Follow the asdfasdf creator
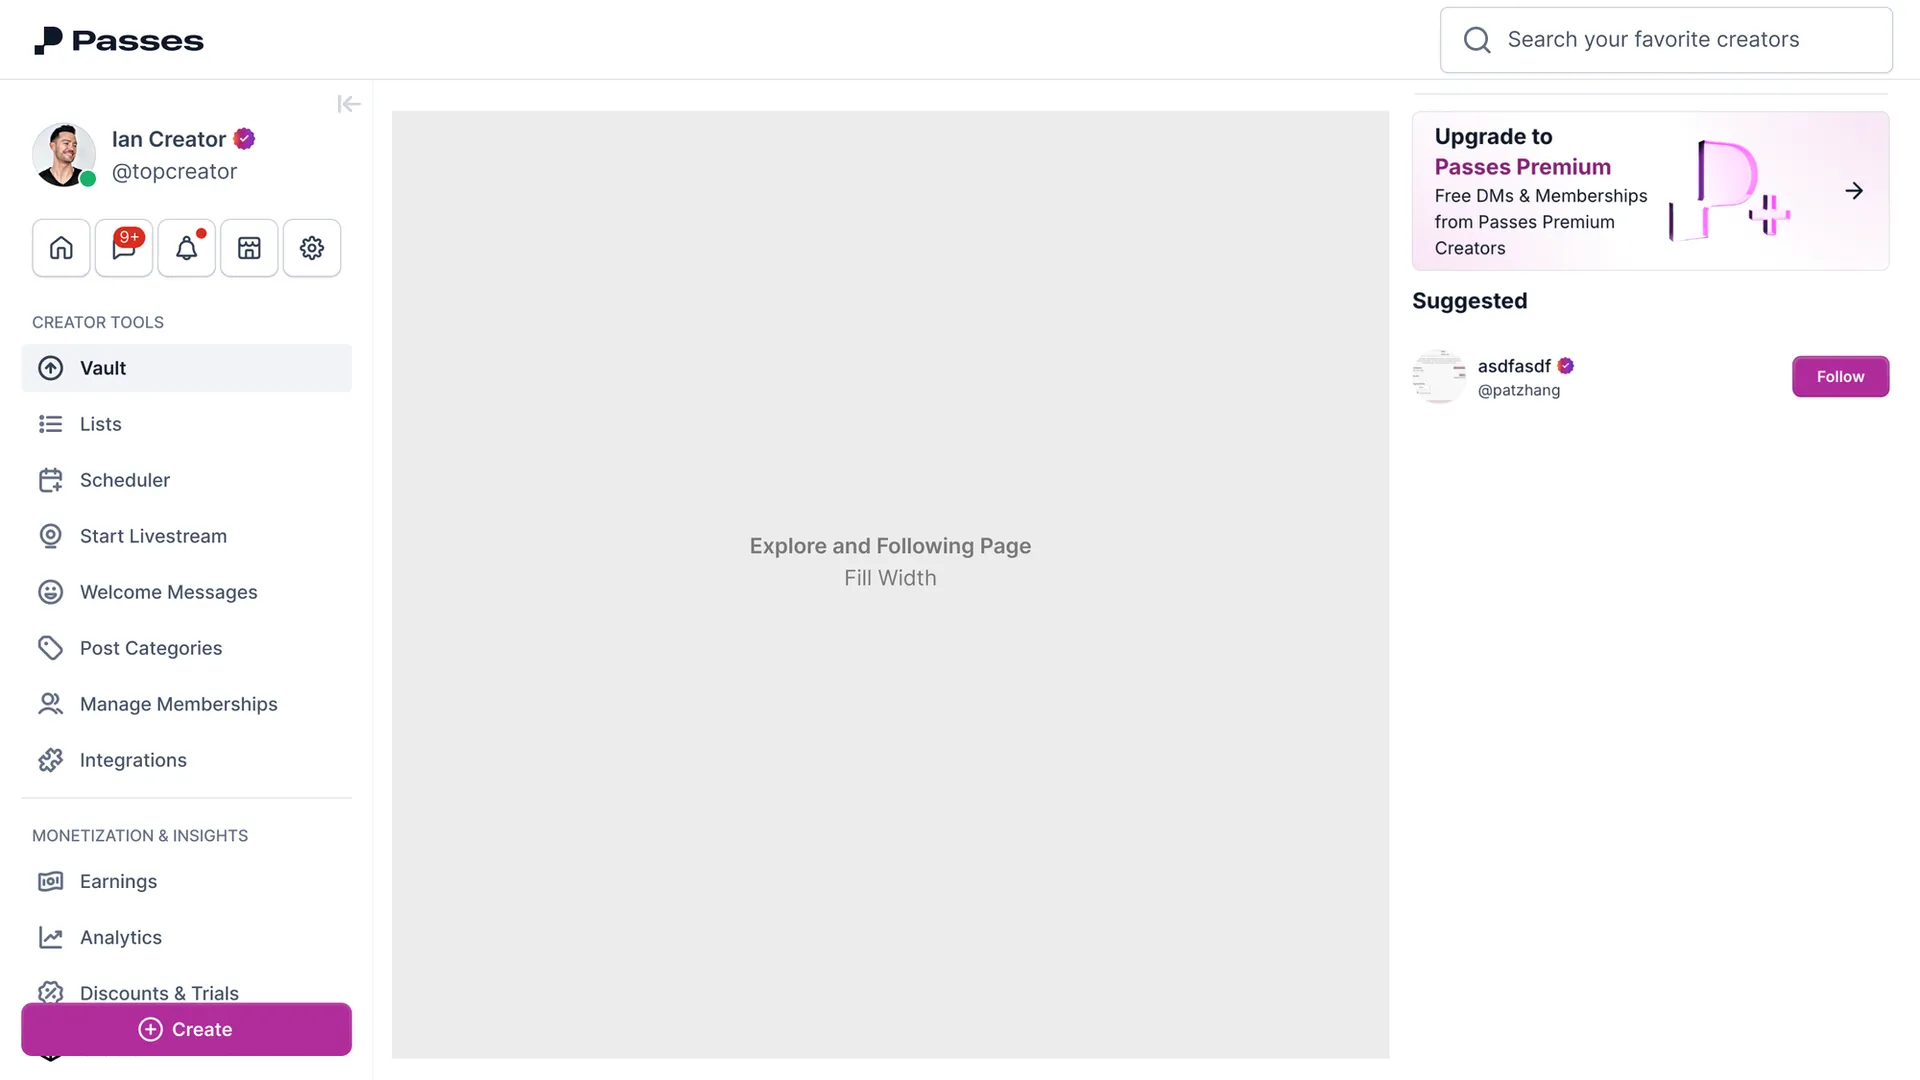The image size is (1920, 1080). pyautogui.click(x=1839, y=377)
